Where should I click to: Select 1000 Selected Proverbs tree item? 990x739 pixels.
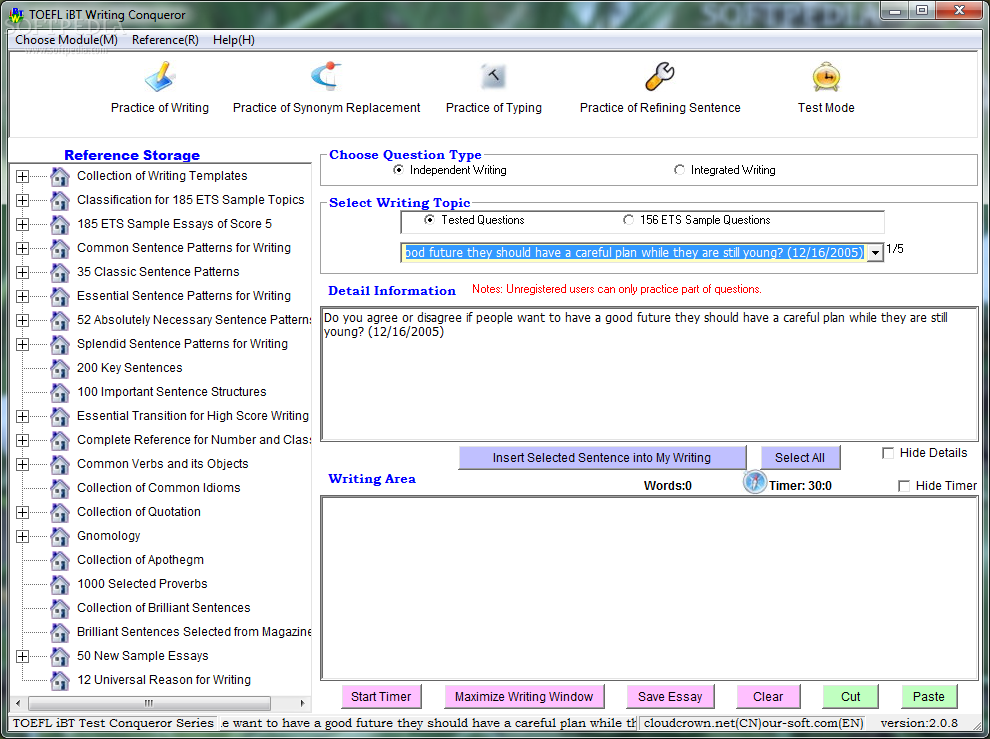click(x=142, y=584)
